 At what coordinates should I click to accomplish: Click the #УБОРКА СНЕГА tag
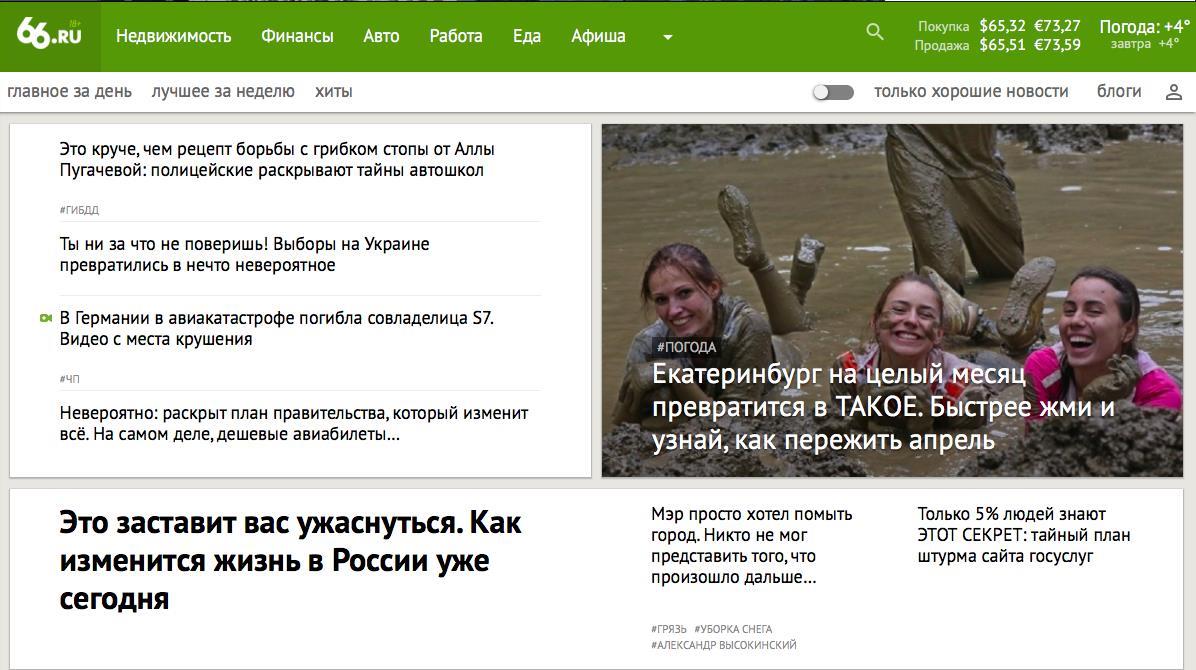733,630
